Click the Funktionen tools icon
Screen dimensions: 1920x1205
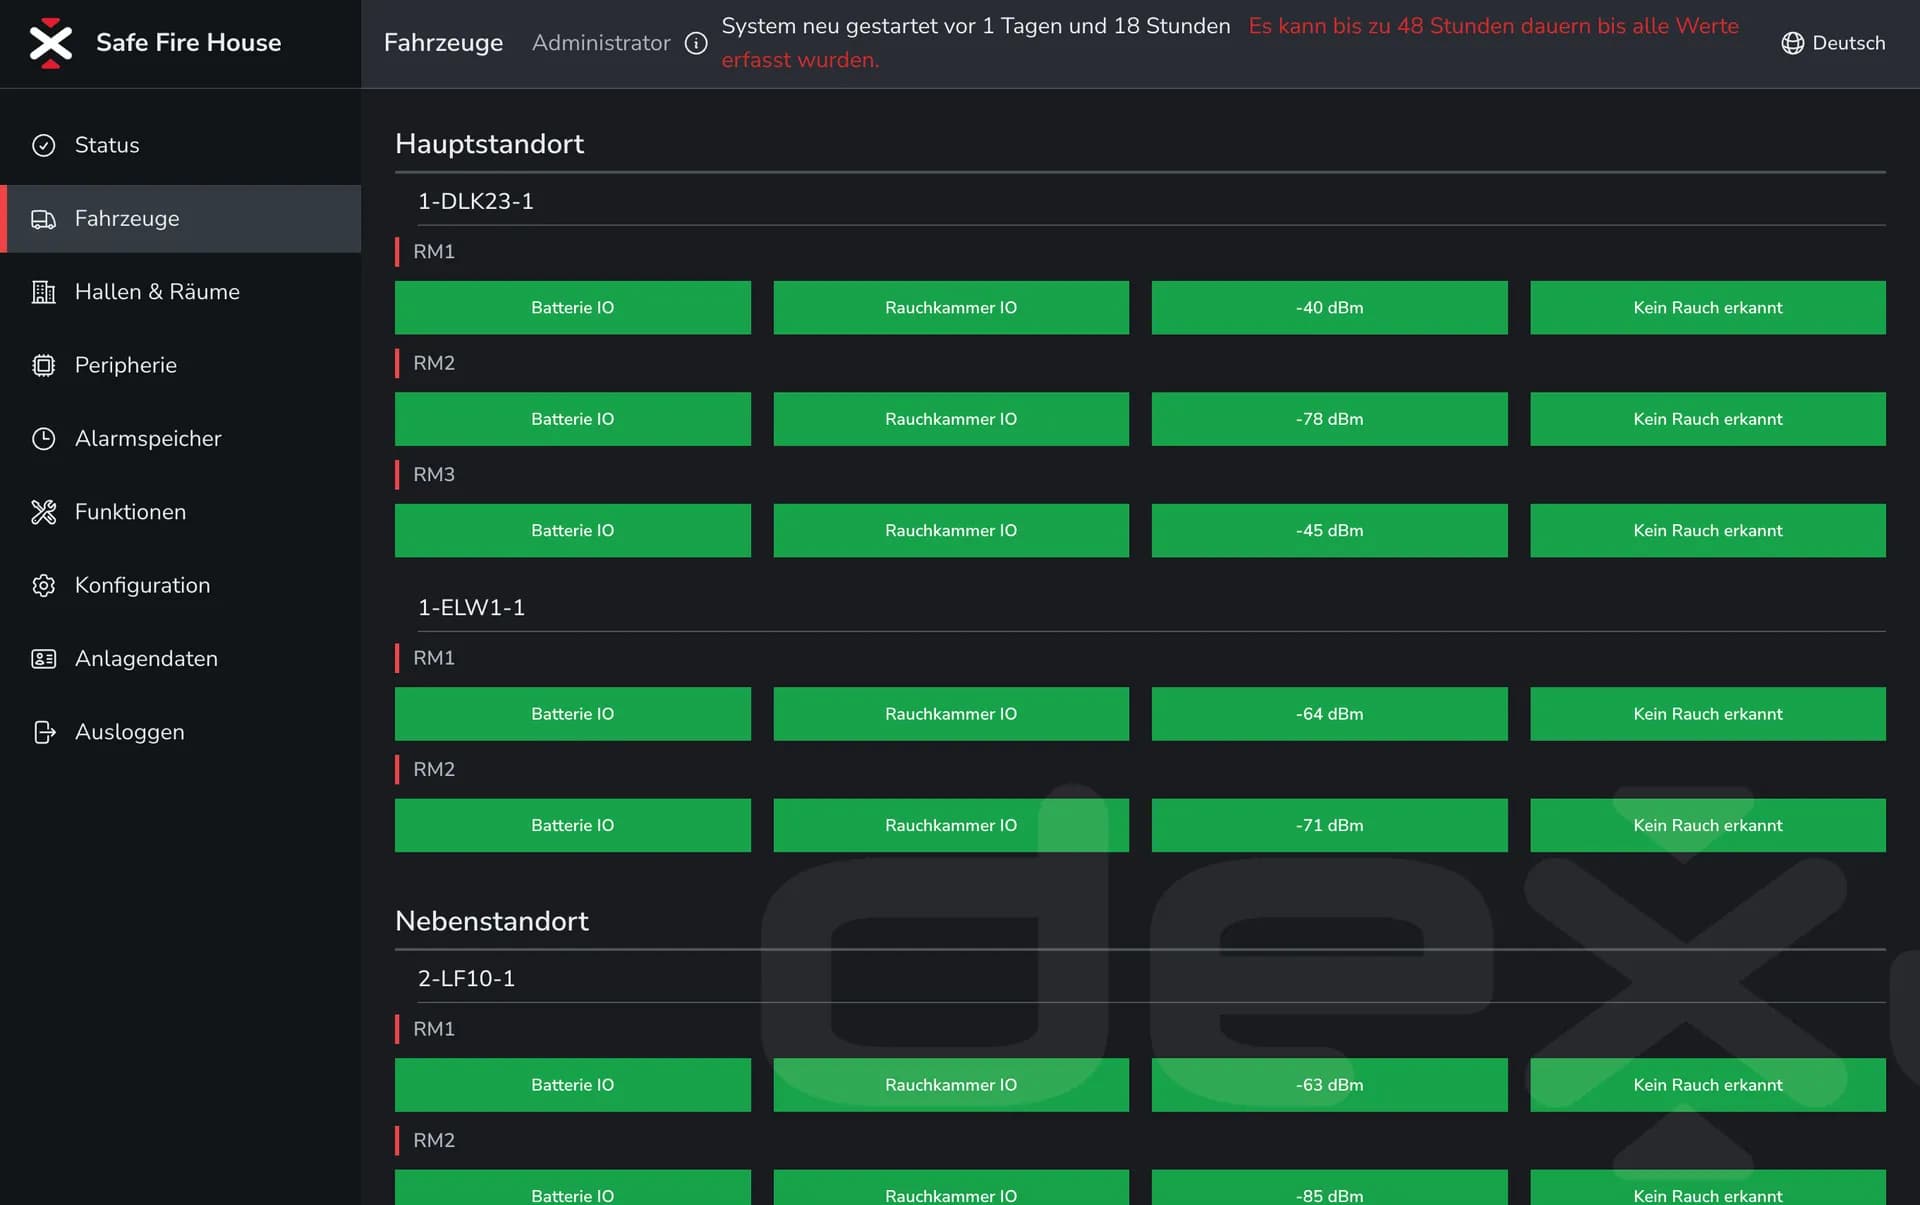tap(43, 512)
